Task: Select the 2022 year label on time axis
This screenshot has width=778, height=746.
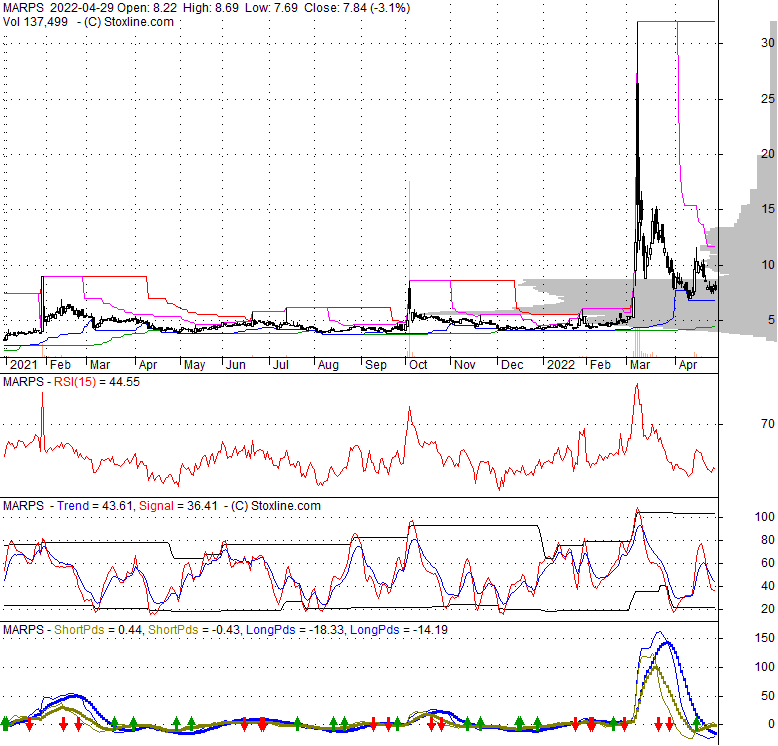Action: 561,365
